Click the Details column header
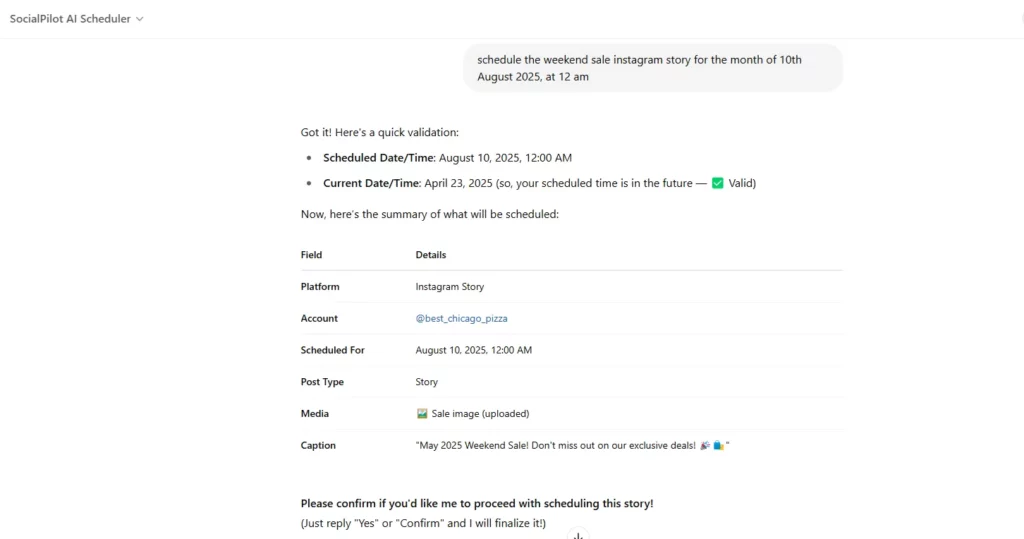This screenshot has height=539, width=1024. pos(431,255)
